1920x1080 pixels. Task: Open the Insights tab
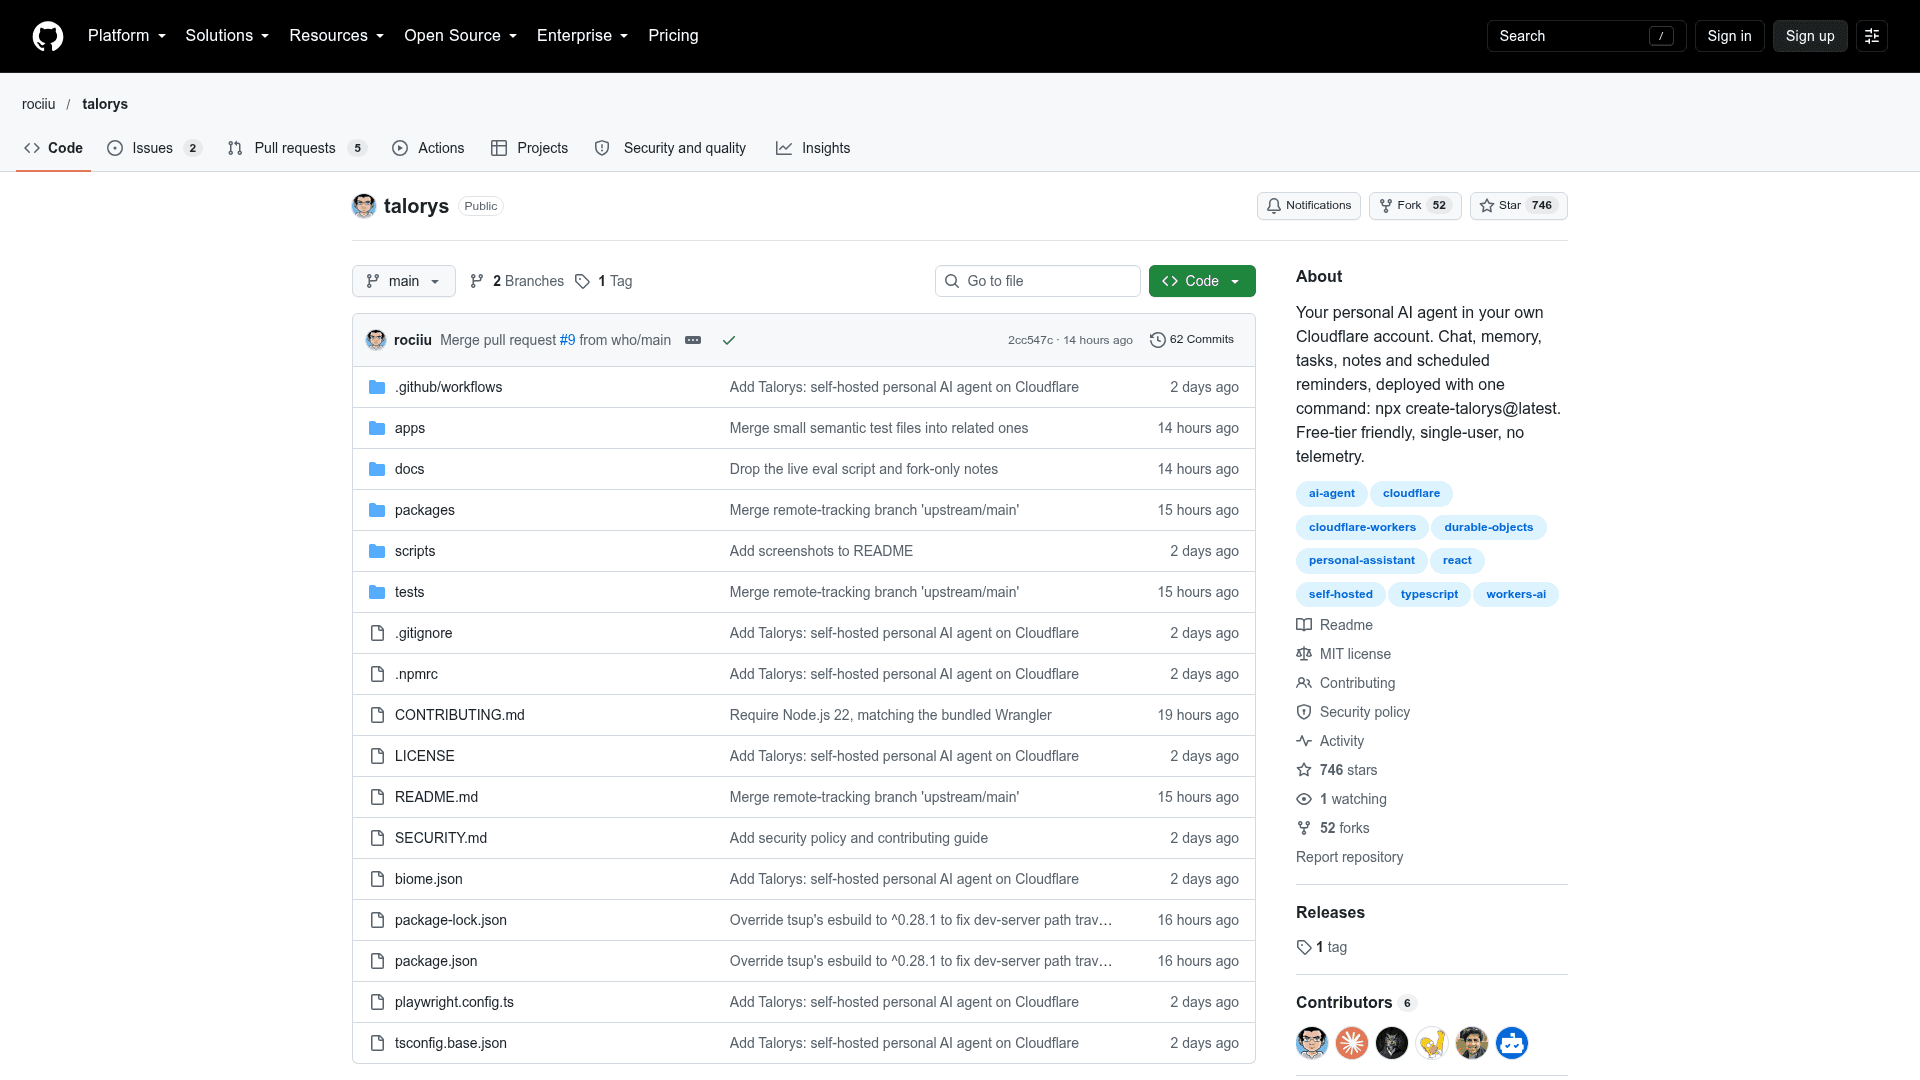click(813, 148)
